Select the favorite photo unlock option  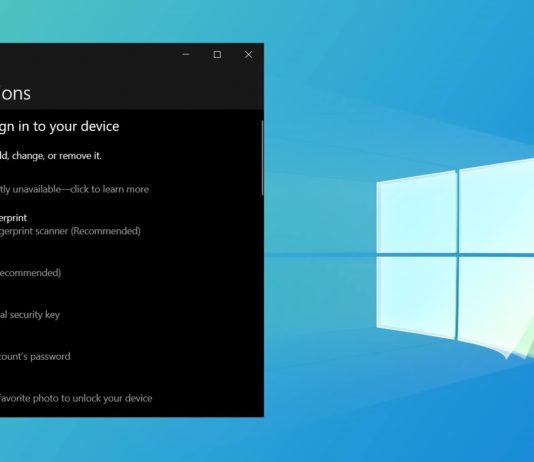[x=76, y=398]
